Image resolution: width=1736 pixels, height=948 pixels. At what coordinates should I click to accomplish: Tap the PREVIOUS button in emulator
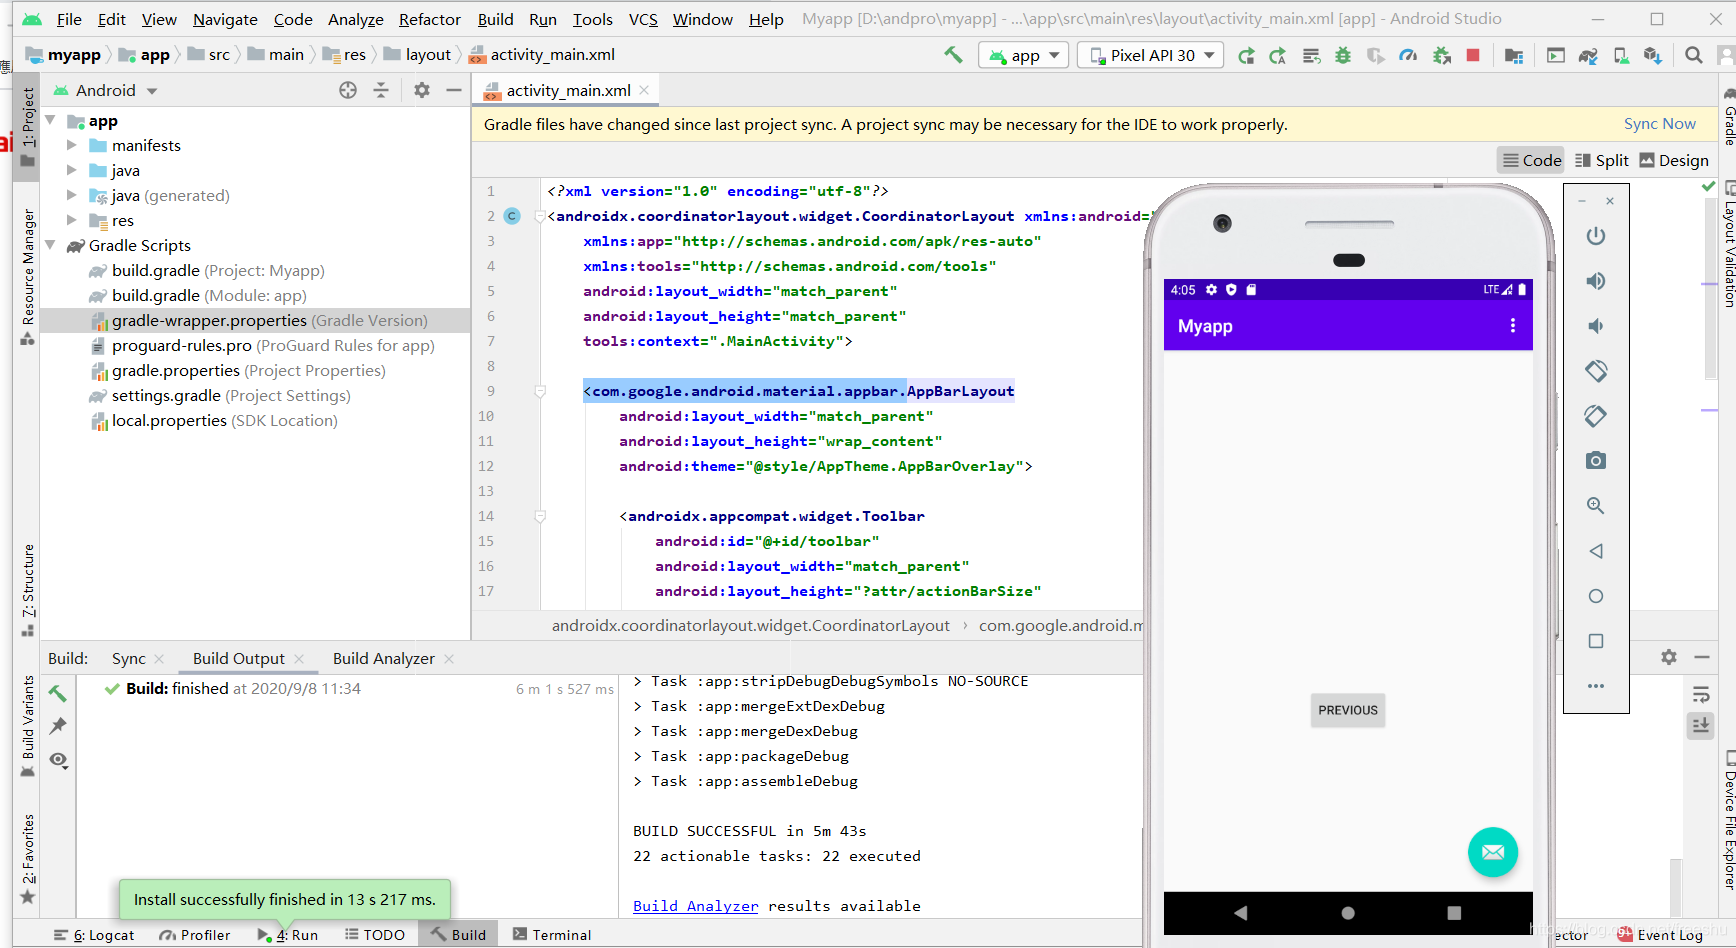1348,710
